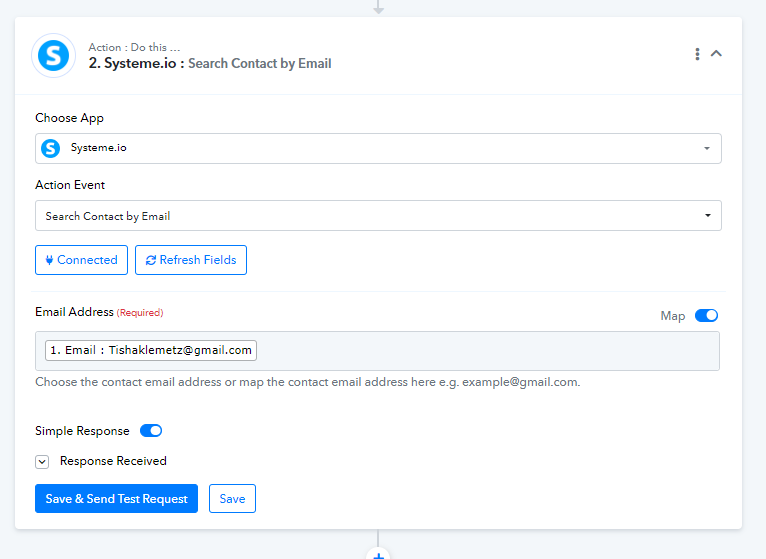Screen dimensions: 766x559
Task: Click the plug icon on Connected button
Action: pos(49,260)
